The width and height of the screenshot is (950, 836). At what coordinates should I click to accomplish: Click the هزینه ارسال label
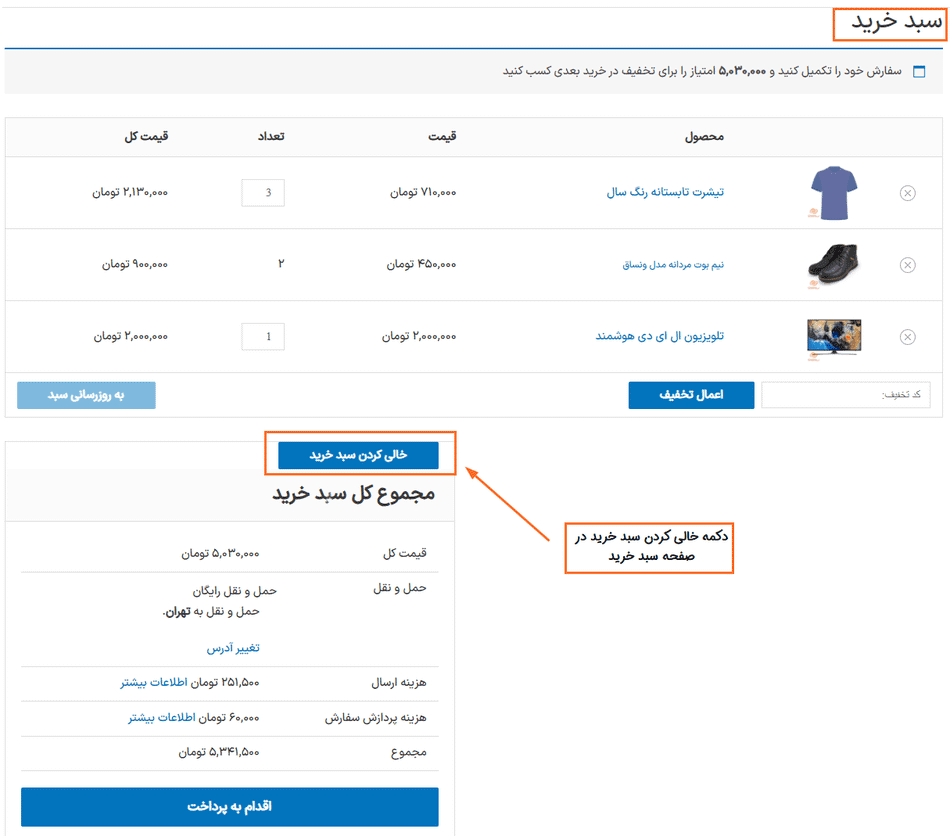pyautogui.click(x=399, y=683)
